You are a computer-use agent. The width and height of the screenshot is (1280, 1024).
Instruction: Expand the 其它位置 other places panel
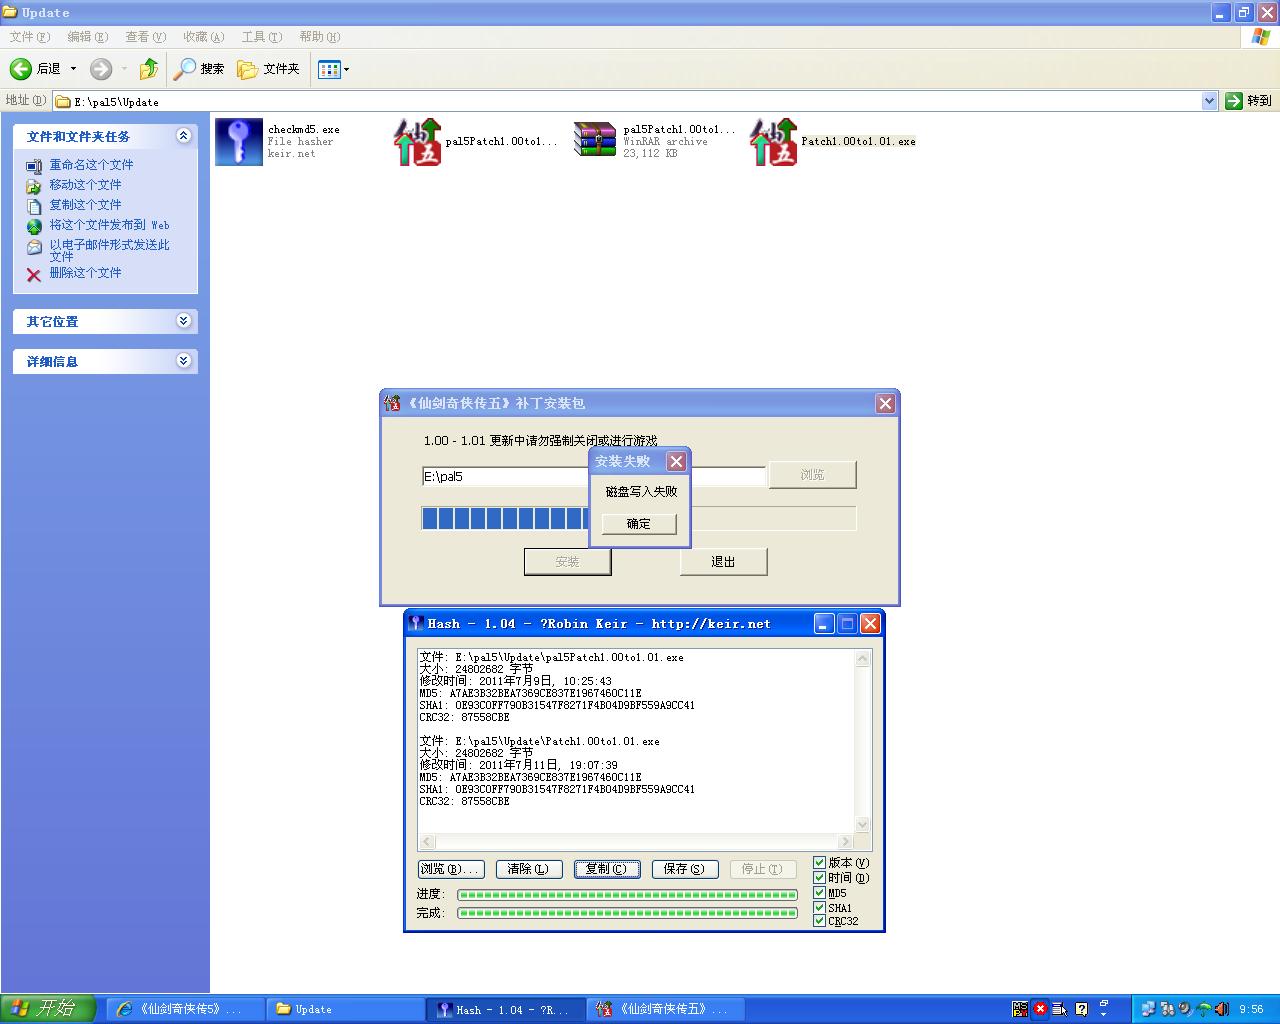(x=183, y=321)
